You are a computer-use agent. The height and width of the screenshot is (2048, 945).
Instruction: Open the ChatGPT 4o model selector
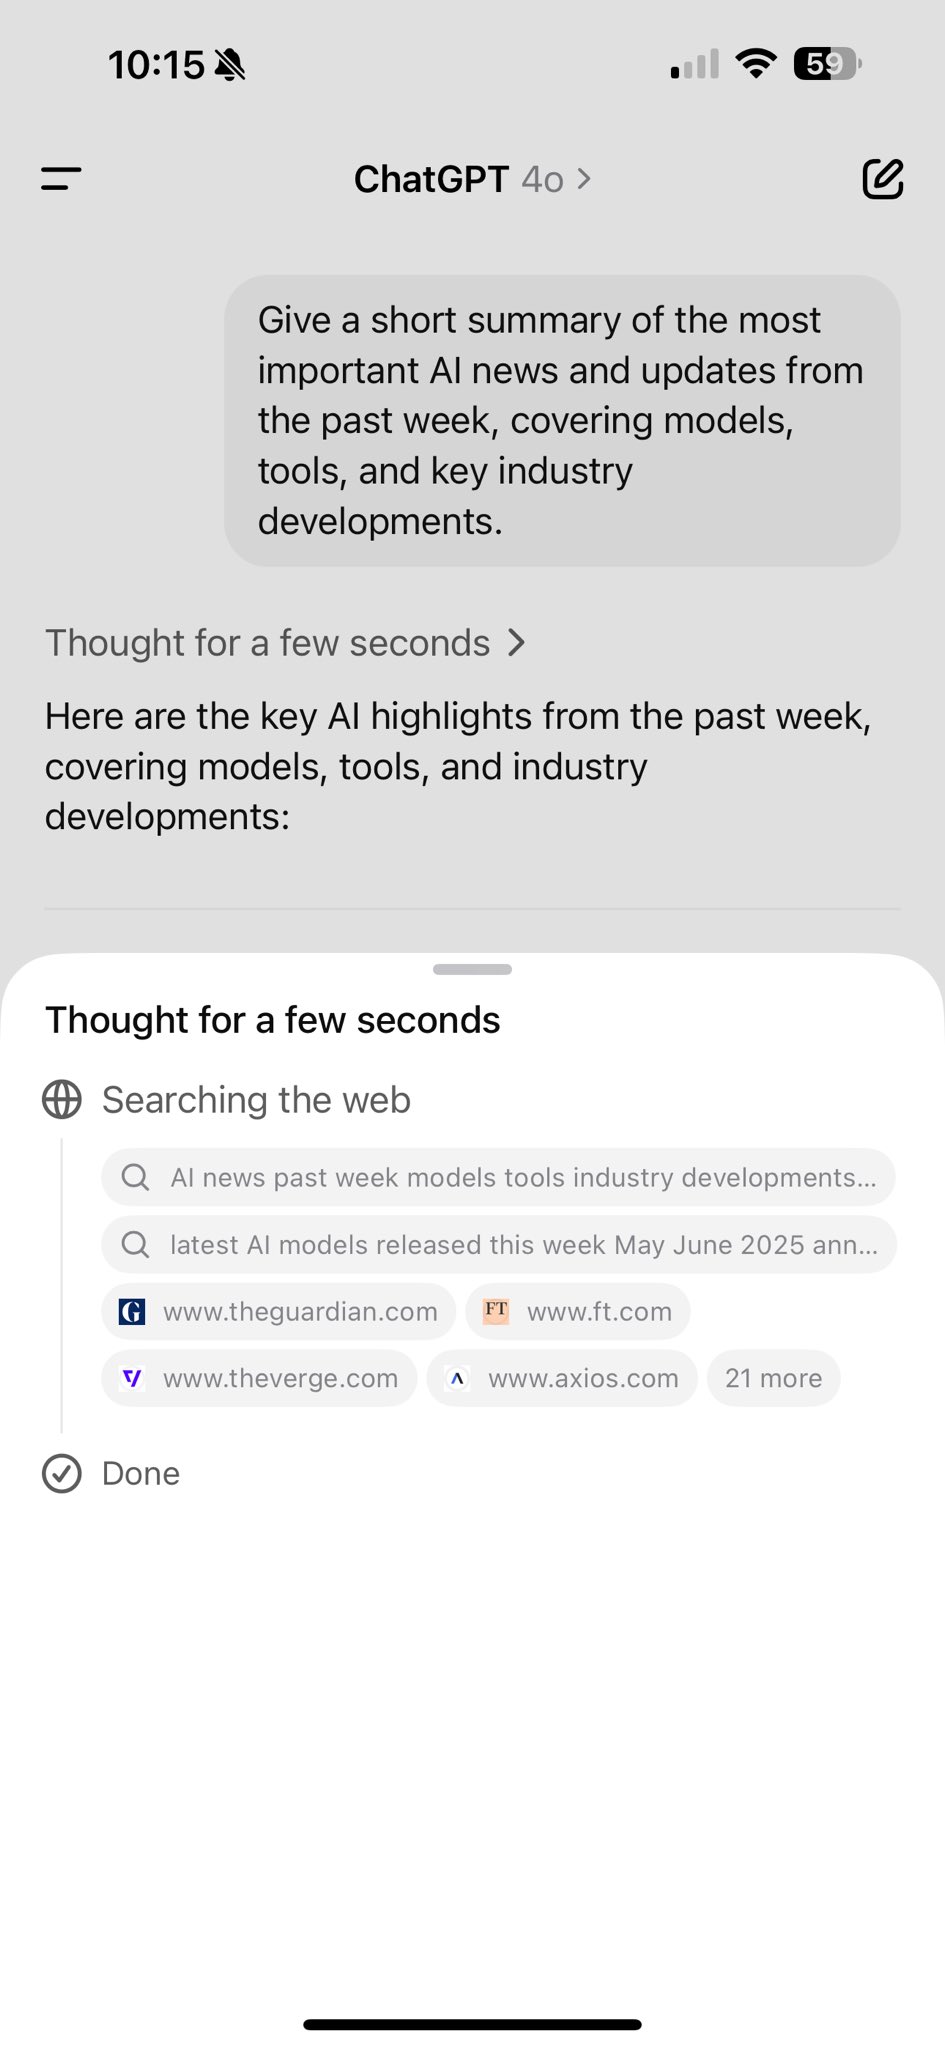[x=472, y=179]
